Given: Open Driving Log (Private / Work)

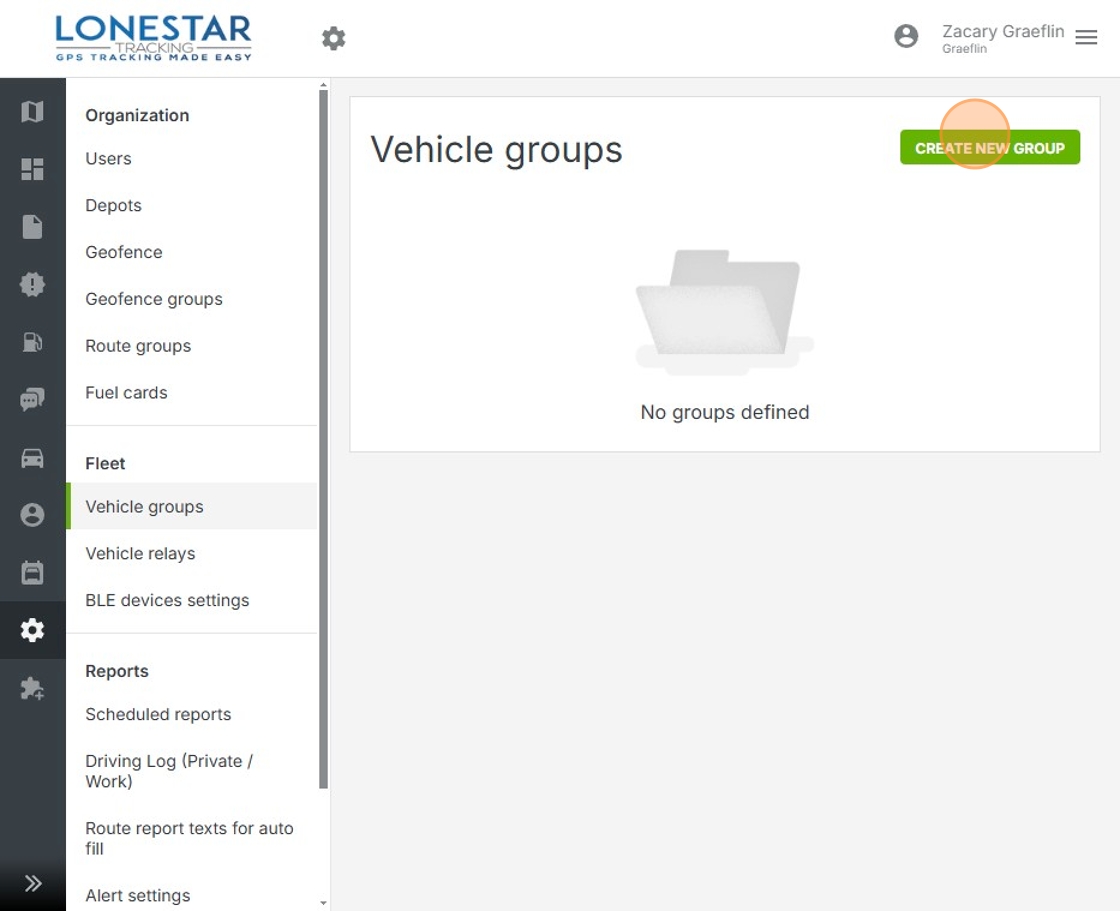Looking at the screenshot, I should click(x=169, y=771).
